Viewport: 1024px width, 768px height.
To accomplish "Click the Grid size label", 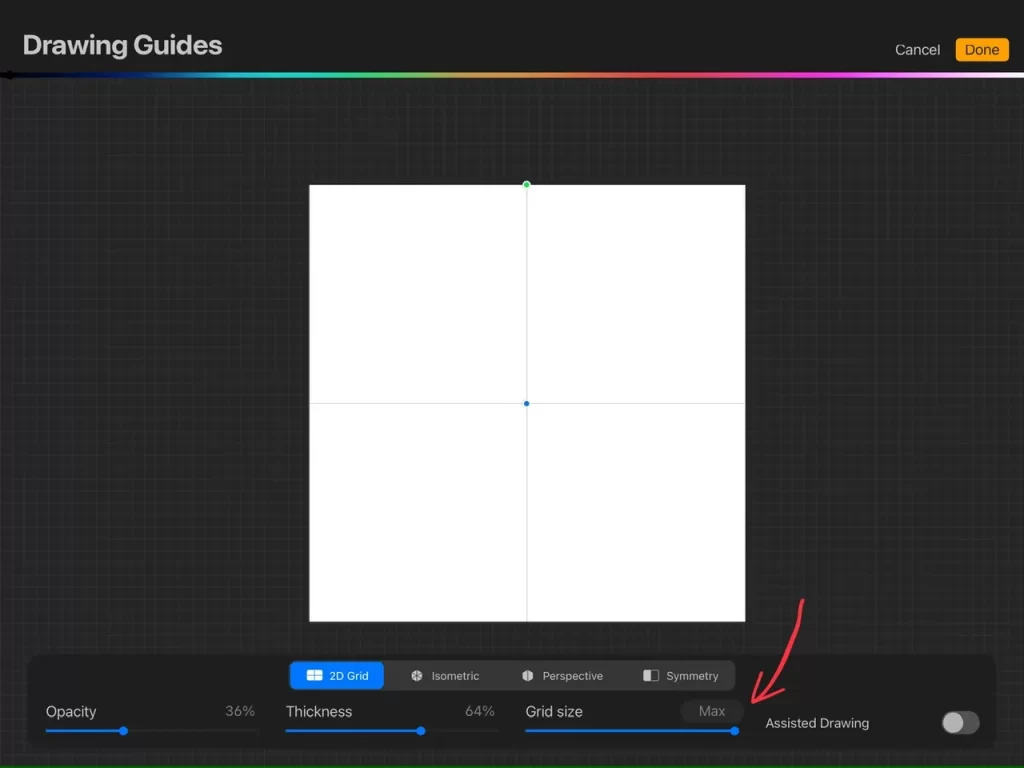I will 554,712.
